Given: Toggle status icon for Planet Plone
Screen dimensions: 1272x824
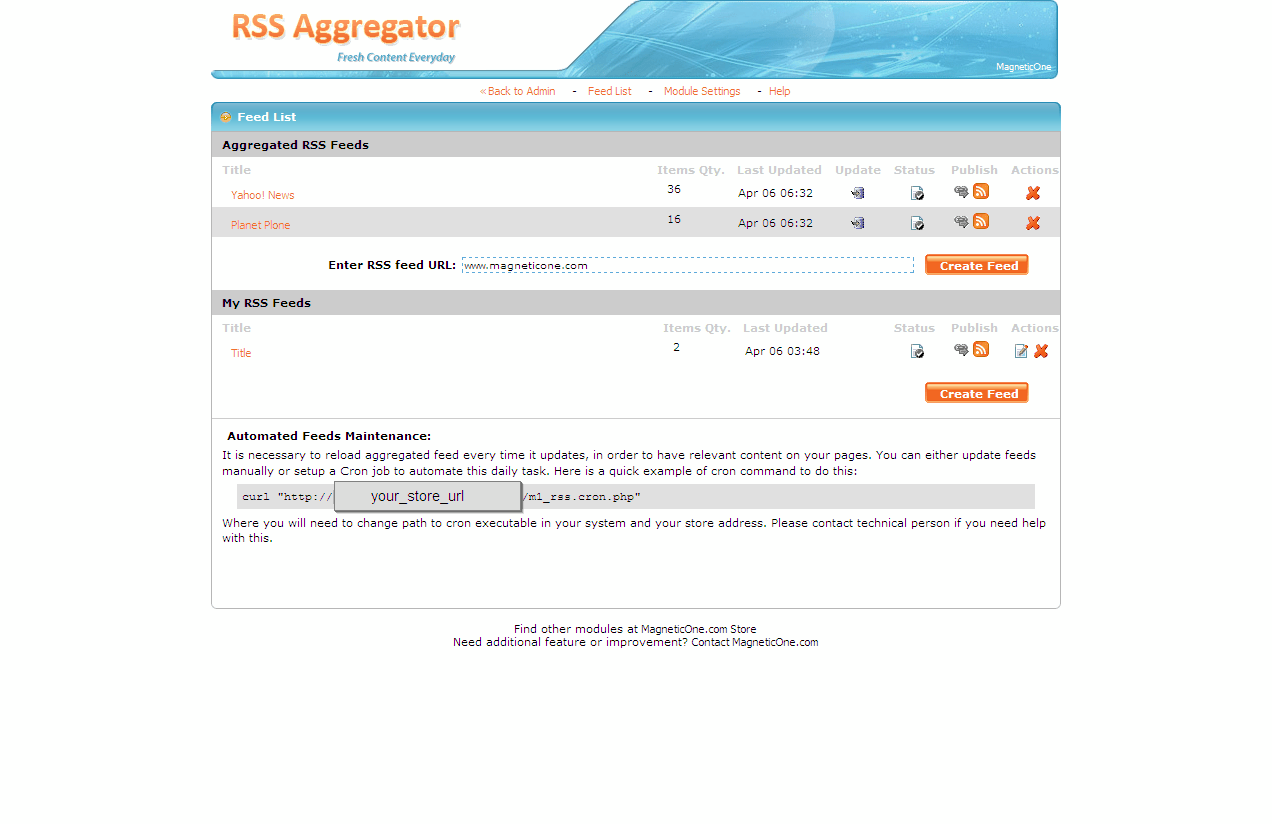Looking at the screenshot, I should pyautogui.click(x=917, y=223).
